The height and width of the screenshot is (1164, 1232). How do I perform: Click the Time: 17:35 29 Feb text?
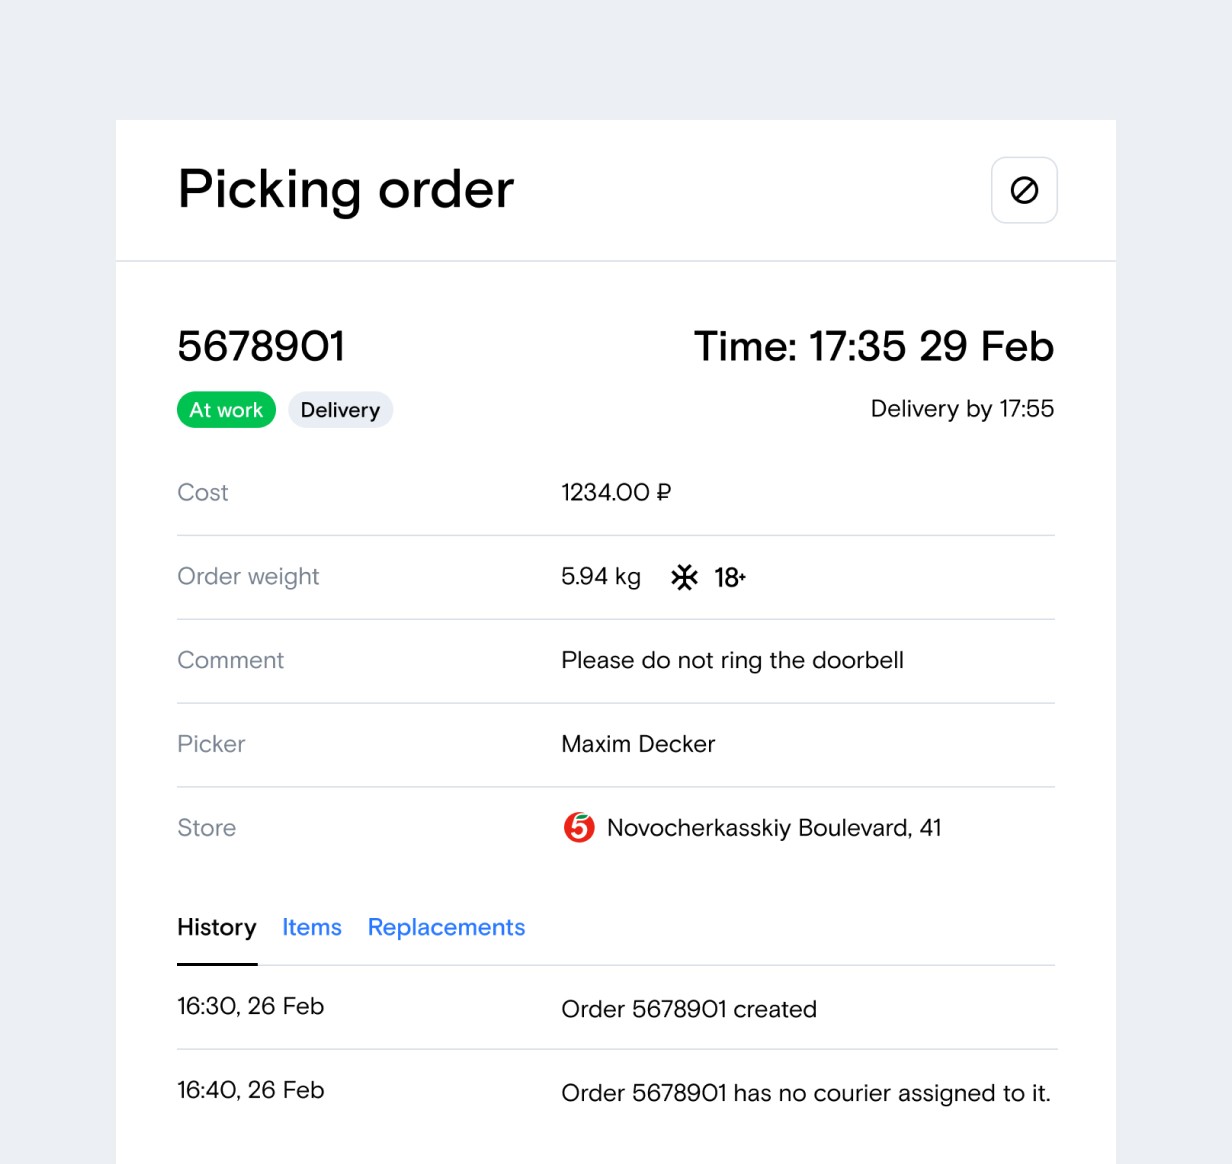click(874, 347)
